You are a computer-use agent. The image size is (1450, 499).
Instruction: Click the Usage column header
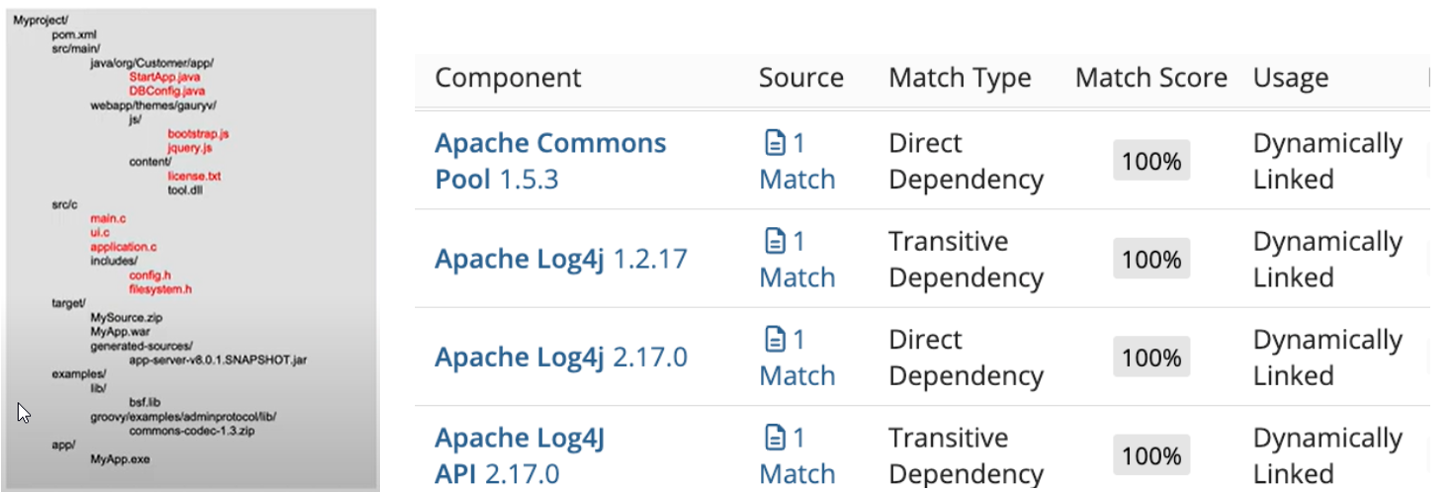tap(1290, 78)
